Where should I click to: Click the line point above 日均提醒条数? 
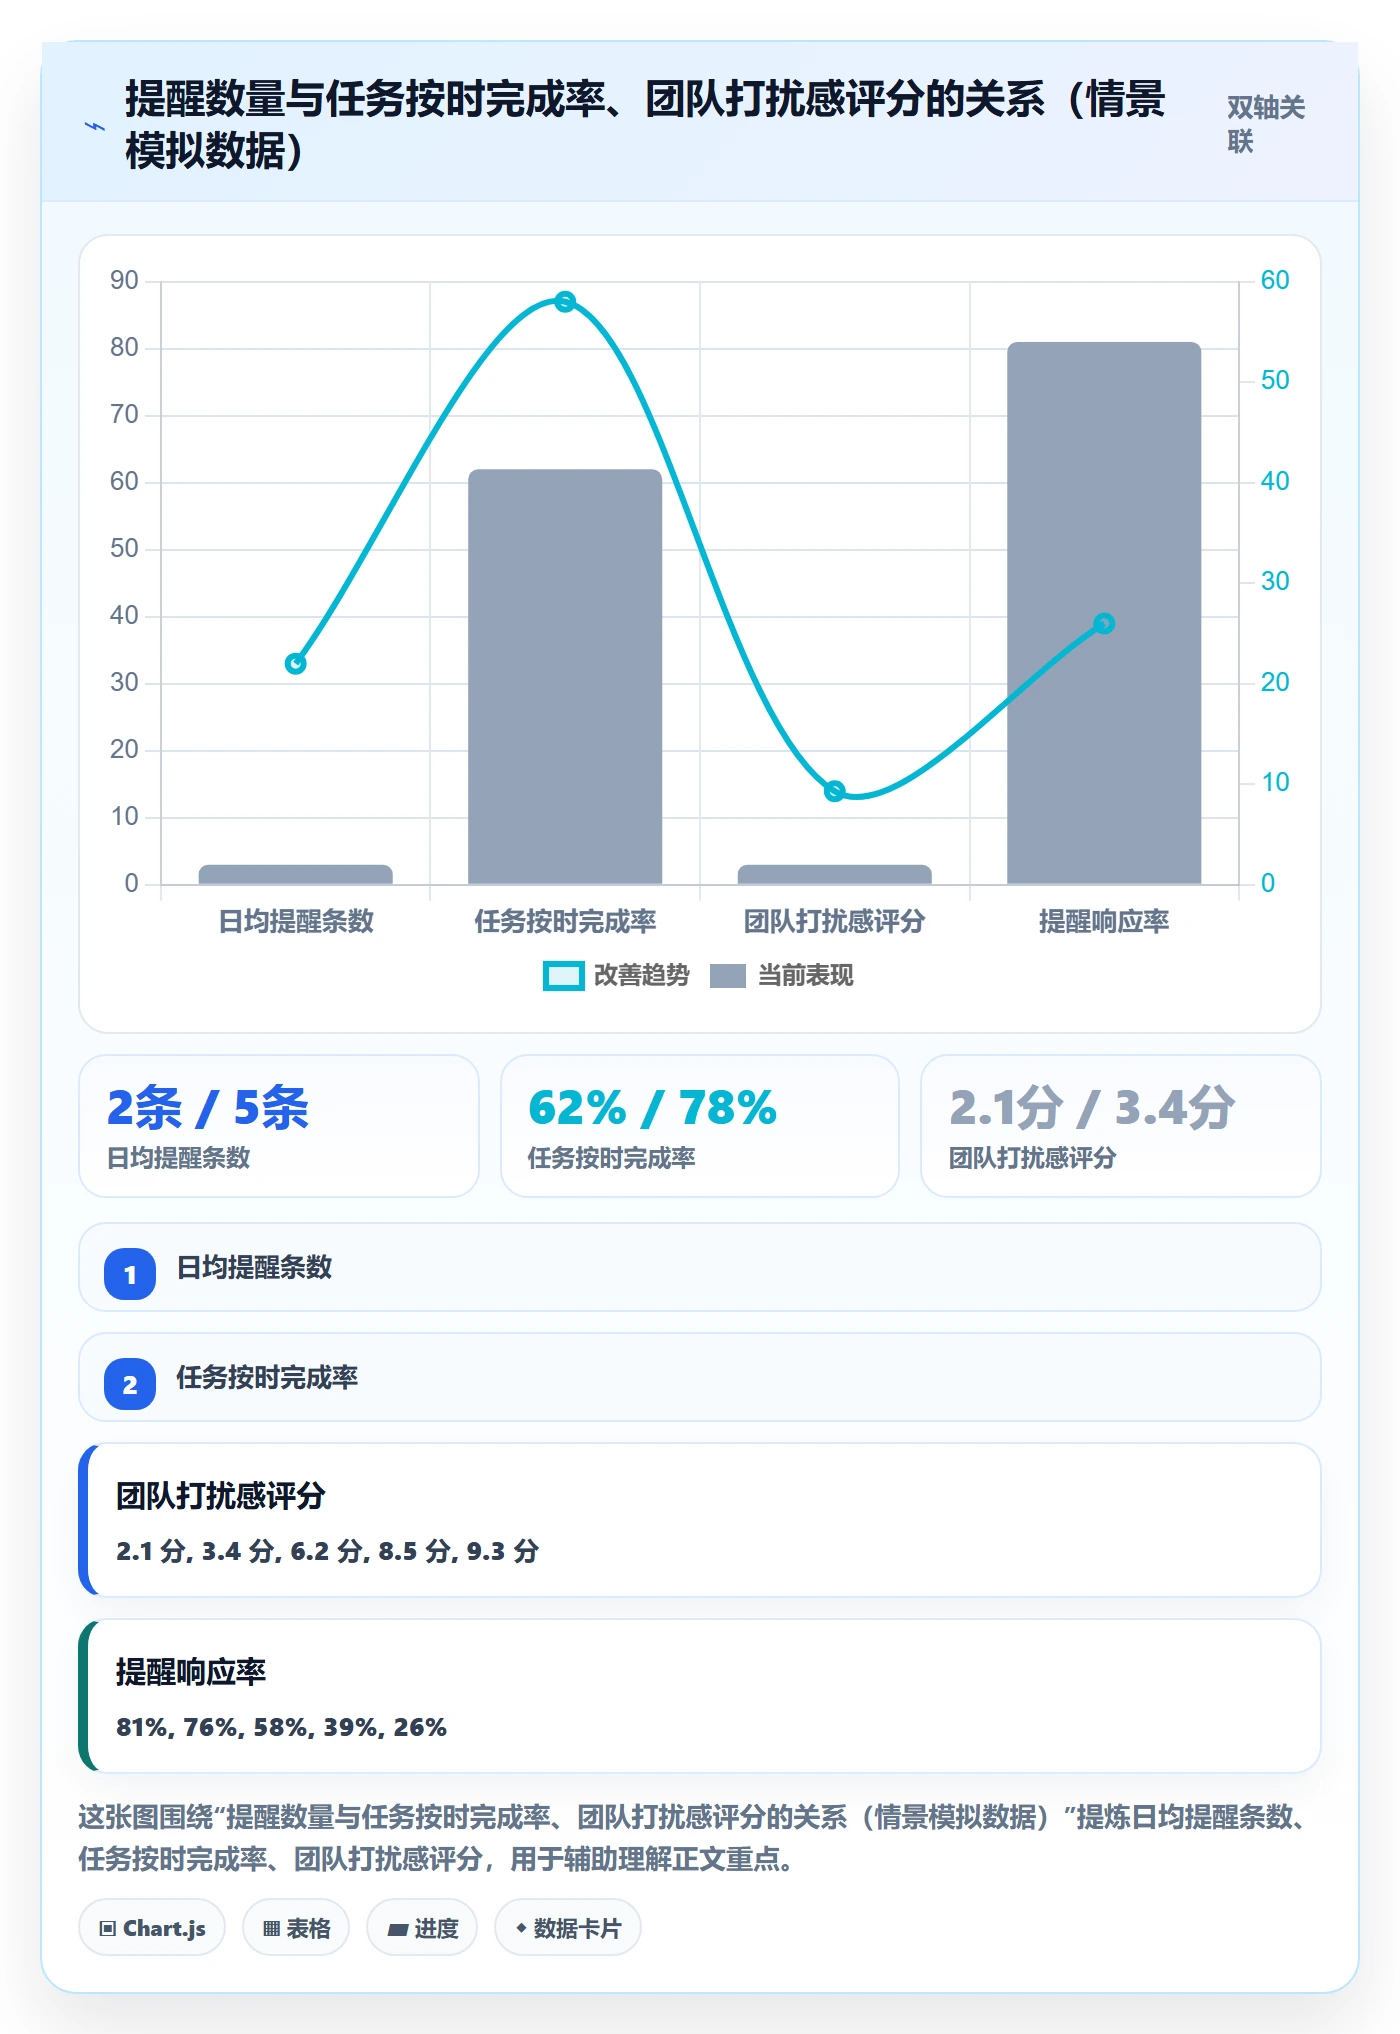[295, 663]
